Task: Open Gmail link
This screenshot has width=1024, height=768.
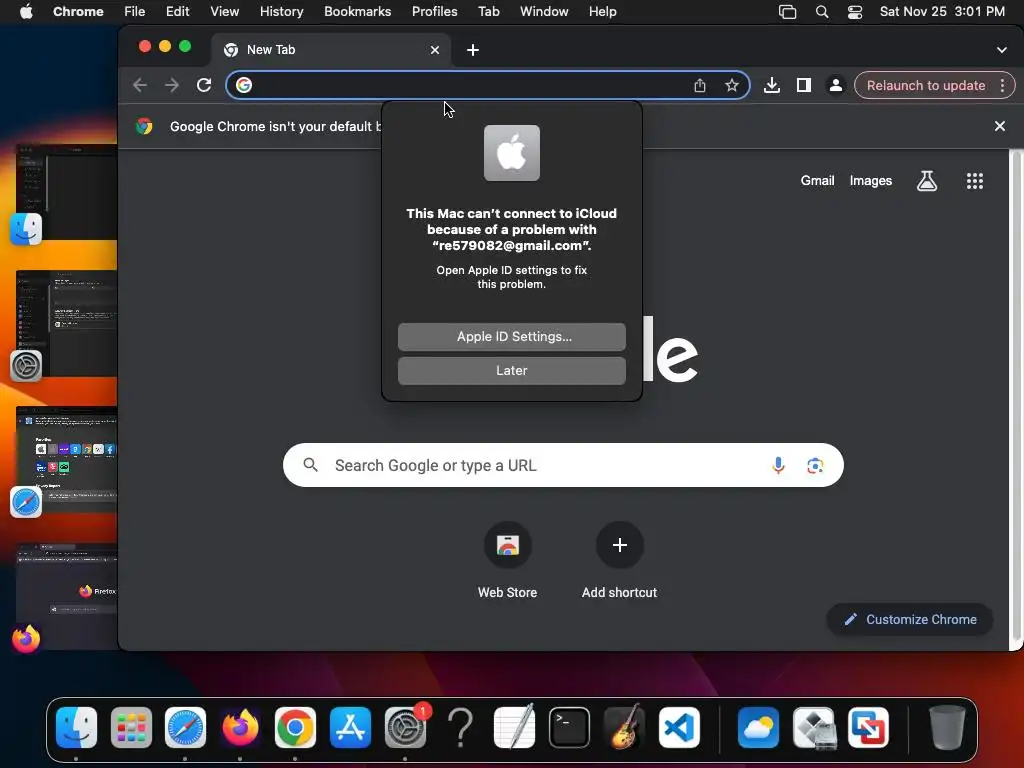Action: [x=817, y=181]
